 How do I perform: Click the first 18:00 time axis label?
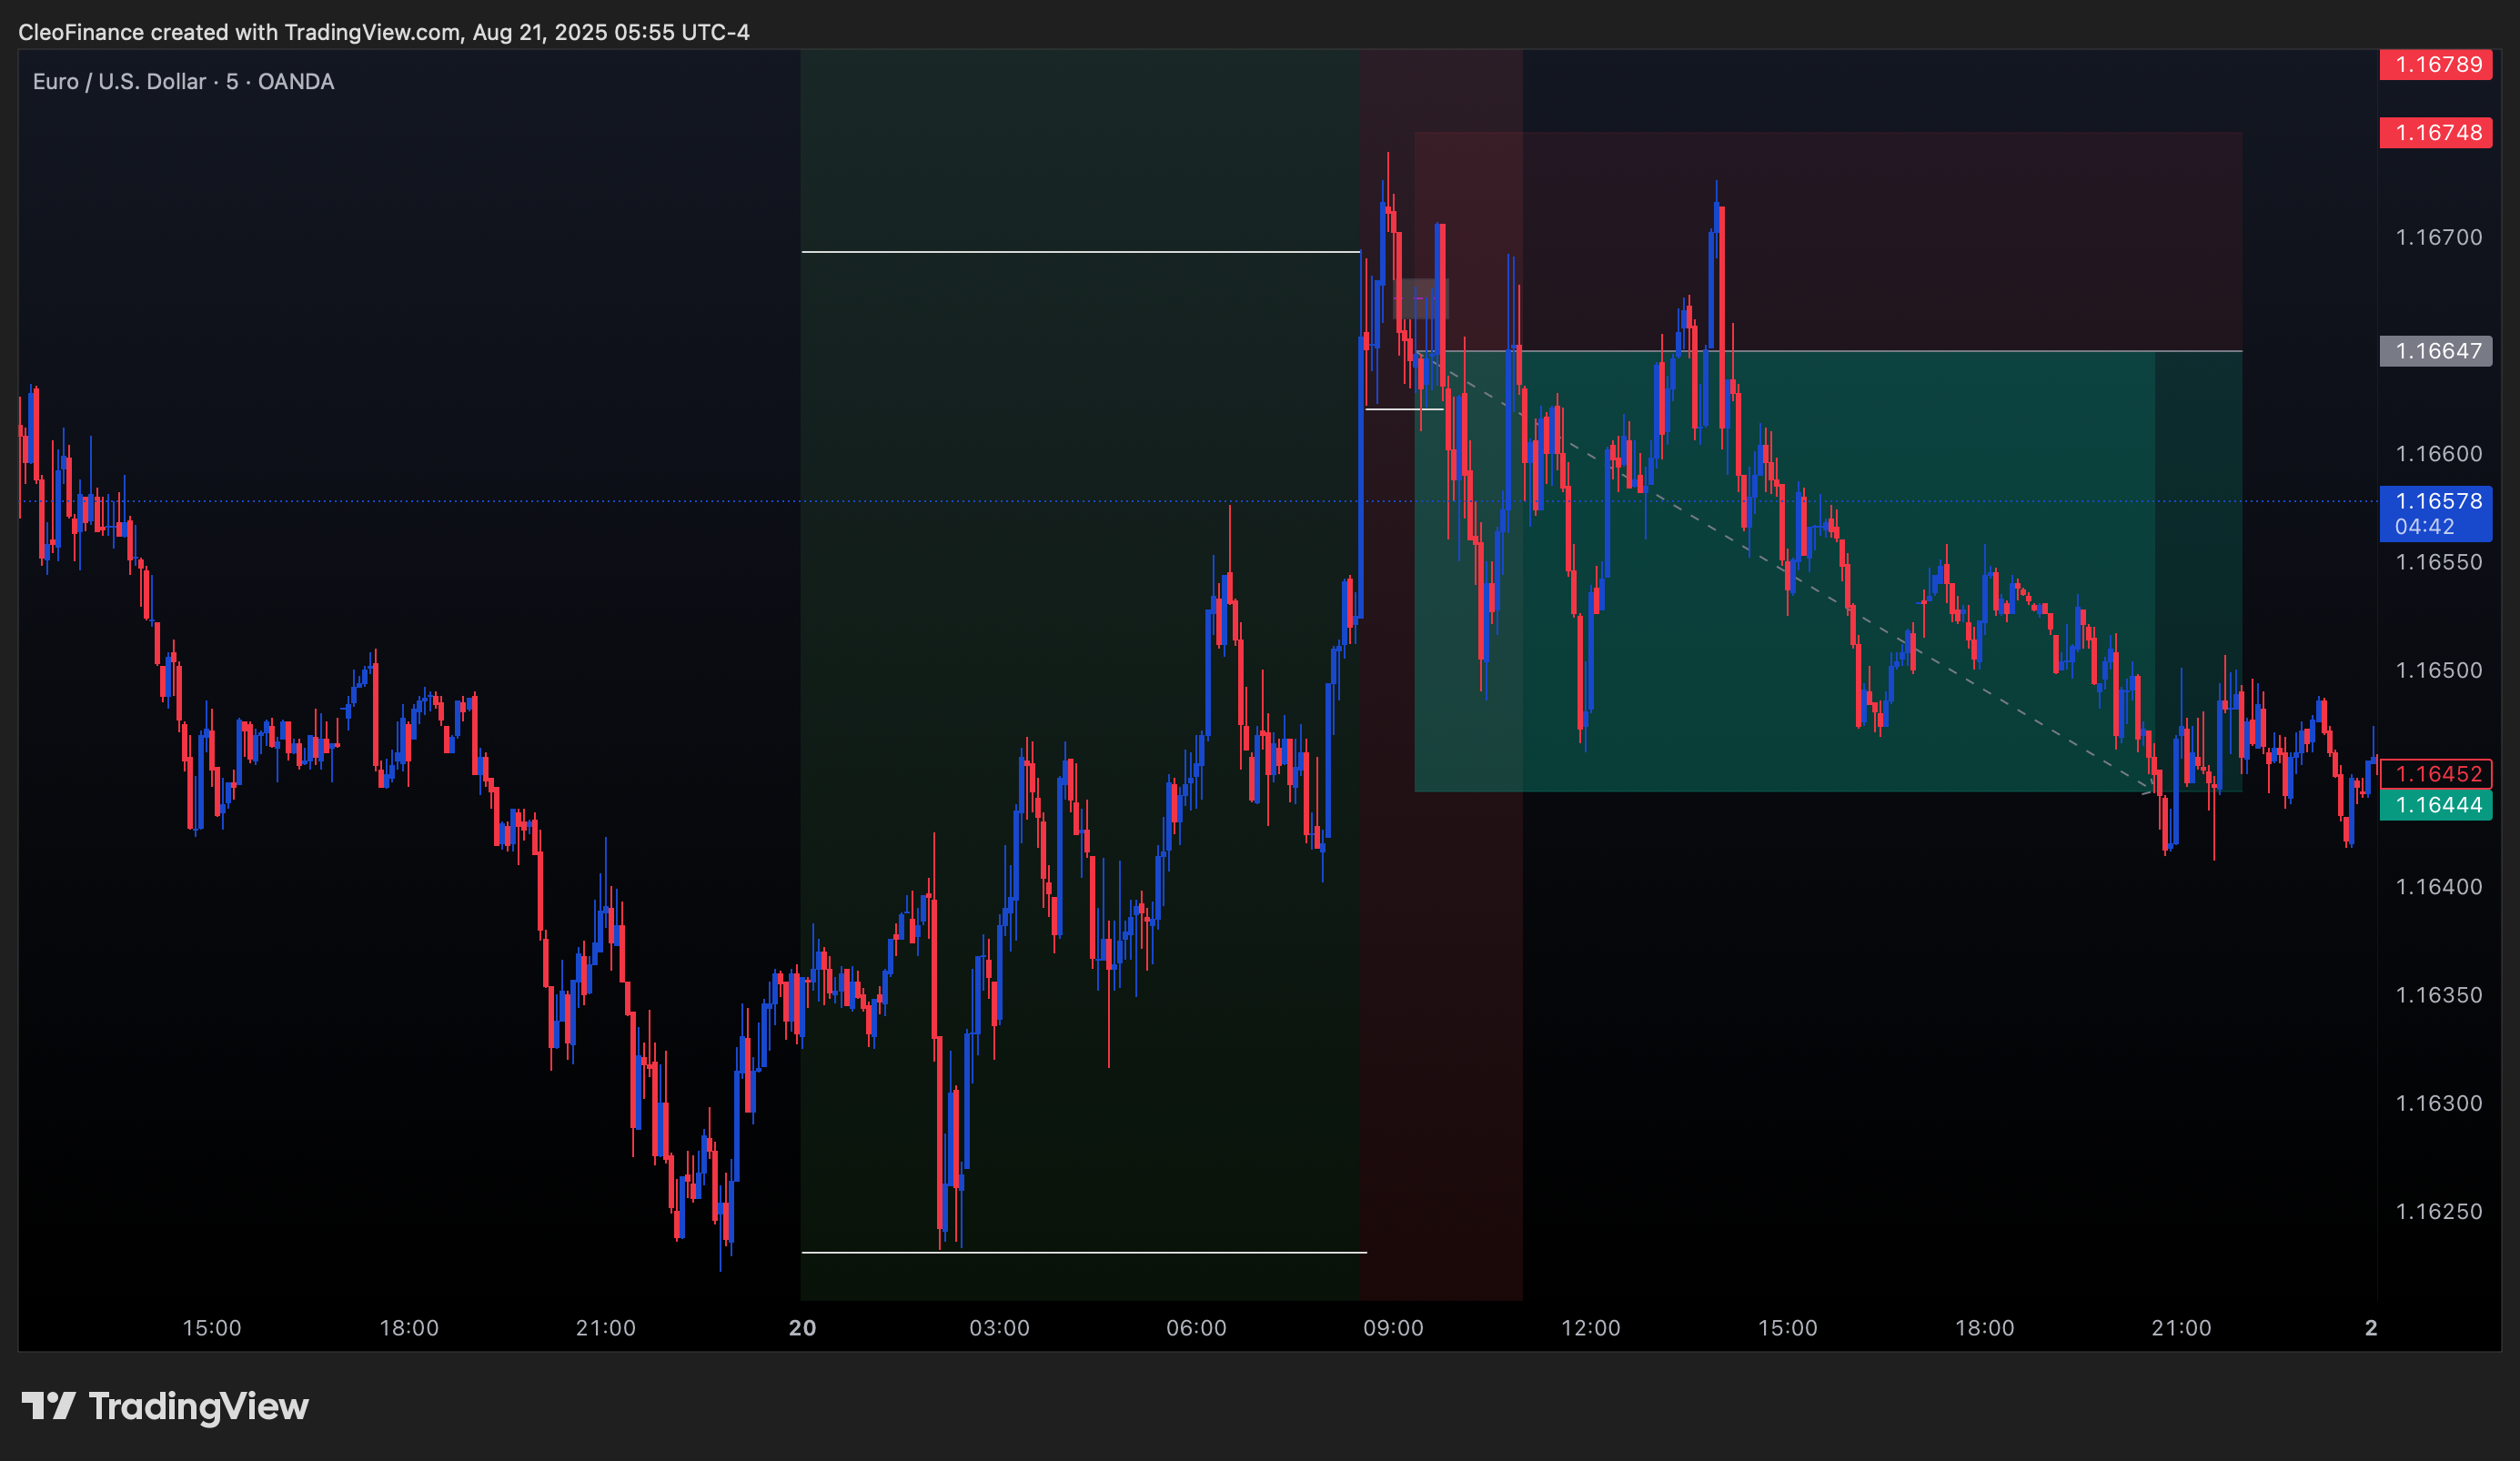(409, 1328)
